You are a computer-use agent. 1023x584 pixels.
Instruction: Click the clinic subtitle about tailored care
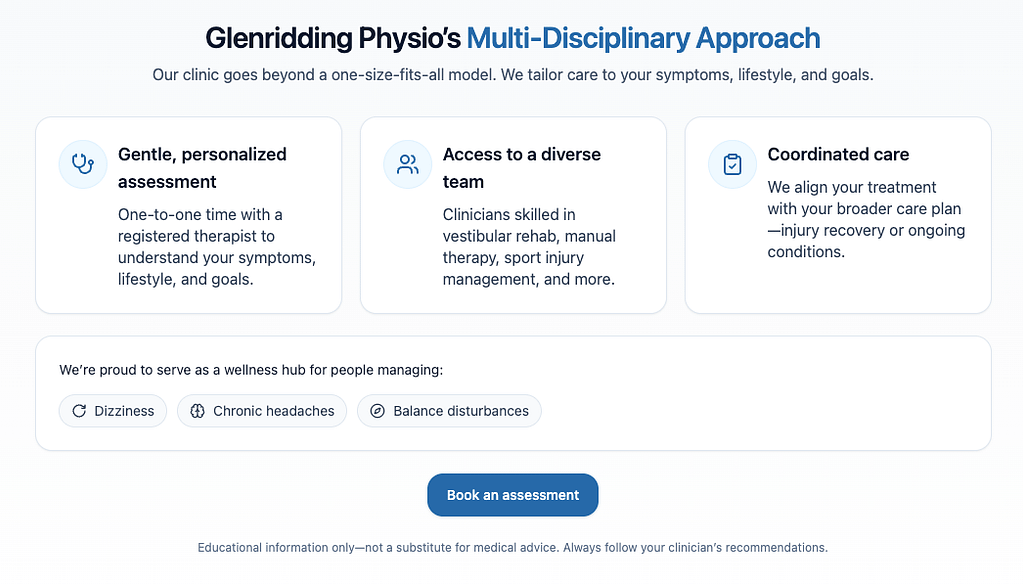tap(512, 76)
